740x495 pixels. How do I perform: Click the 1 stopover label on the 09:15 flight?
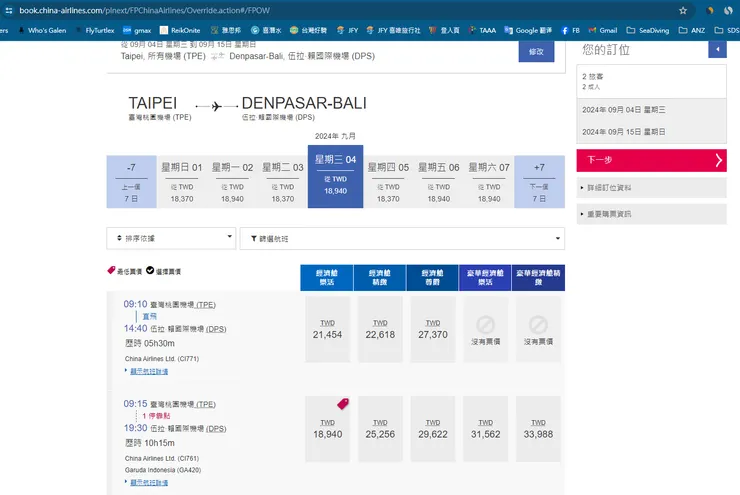click(x=156, y=416)
